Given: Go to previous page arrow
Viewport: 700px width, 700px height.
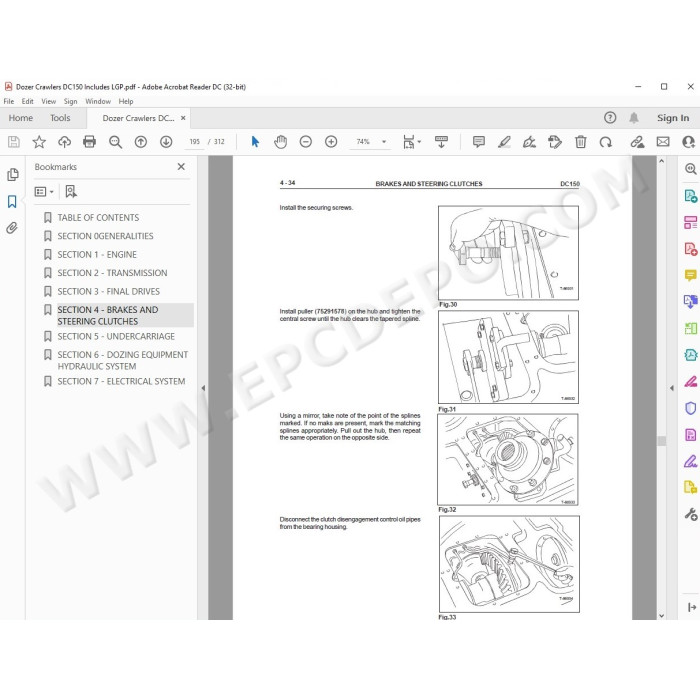Looking at the screenshot, I should tap(141, 142).
